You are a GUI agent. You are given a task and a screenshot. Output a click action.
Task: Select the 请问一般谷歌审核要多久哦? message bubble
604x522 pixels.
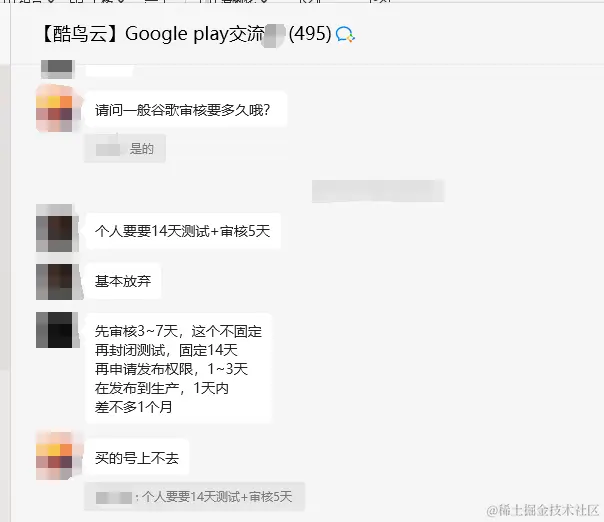coord(186,110)
